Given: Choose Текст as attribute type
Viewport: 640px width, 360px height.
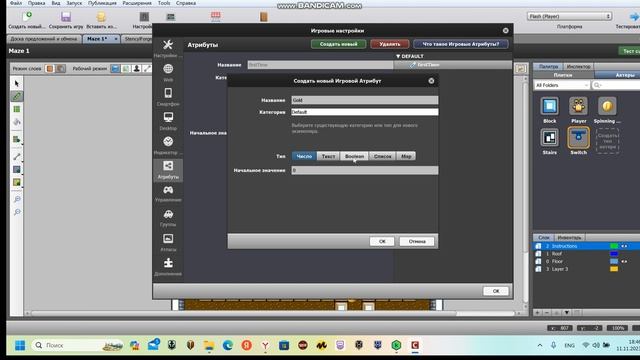Looking at the screenshot, I should (328, 156).
